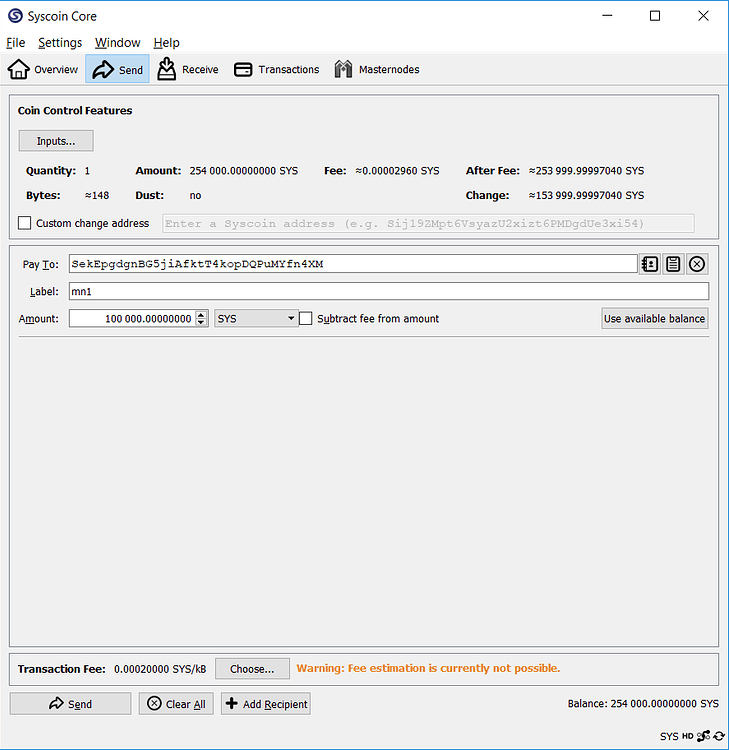Viewport: 729px width, 750px height.
Task: Click the Send button
Action: pos(70,704)
